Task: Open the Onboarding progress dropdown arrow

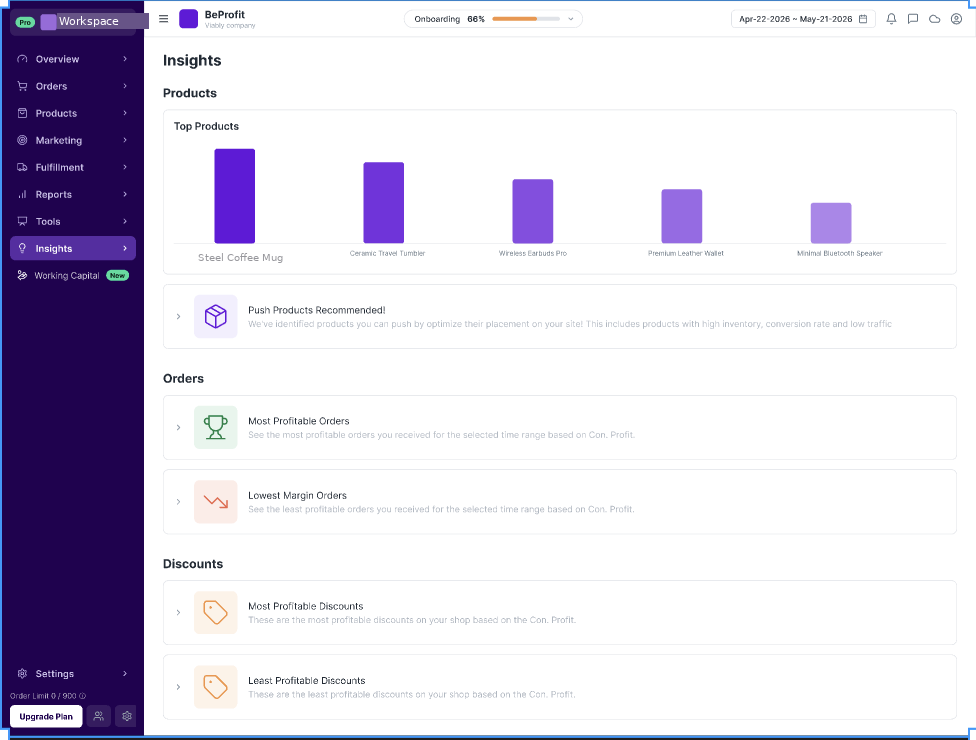Action: coord(571,19)
